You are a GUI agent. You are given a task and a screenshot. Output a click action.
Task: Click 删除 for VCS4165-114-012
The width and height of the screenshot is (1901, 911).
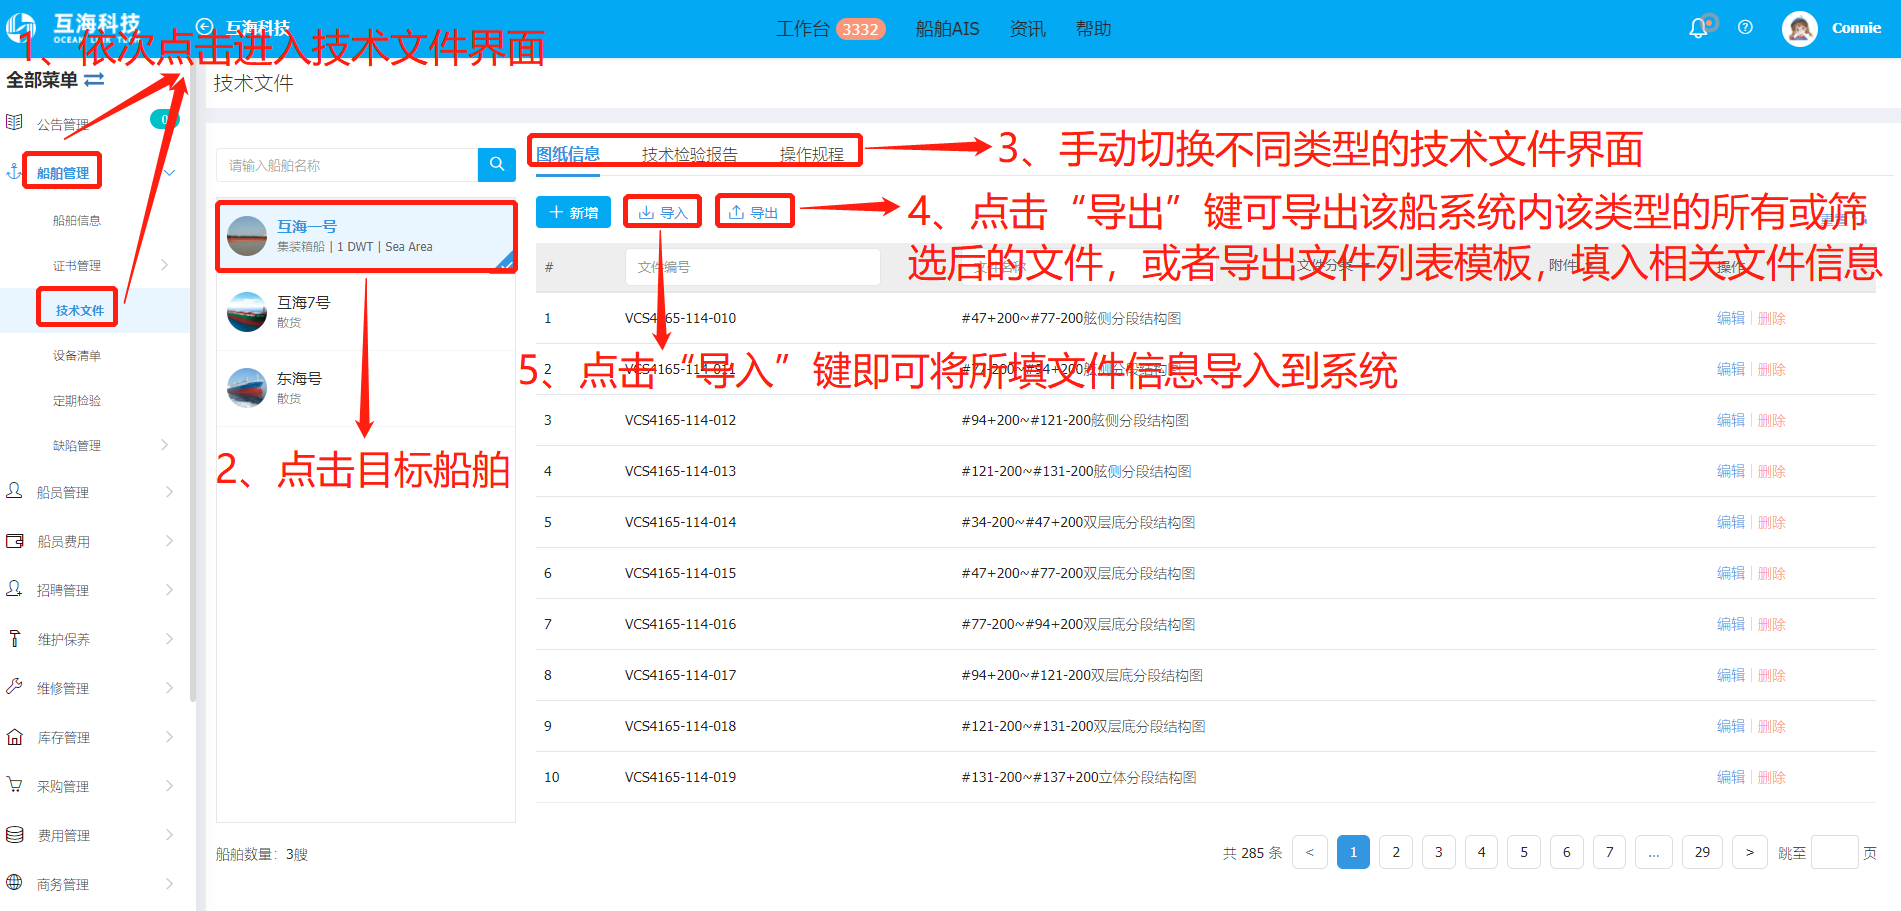tap(1772, 420)
